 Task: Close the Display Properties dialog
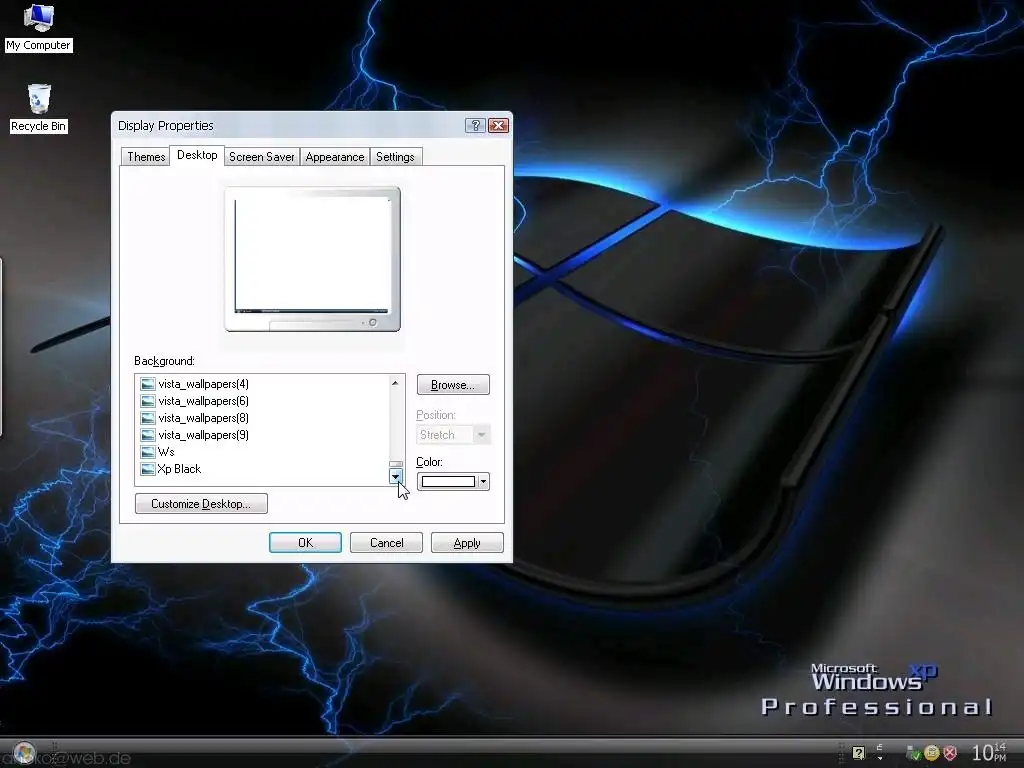[x=498, y=125]
